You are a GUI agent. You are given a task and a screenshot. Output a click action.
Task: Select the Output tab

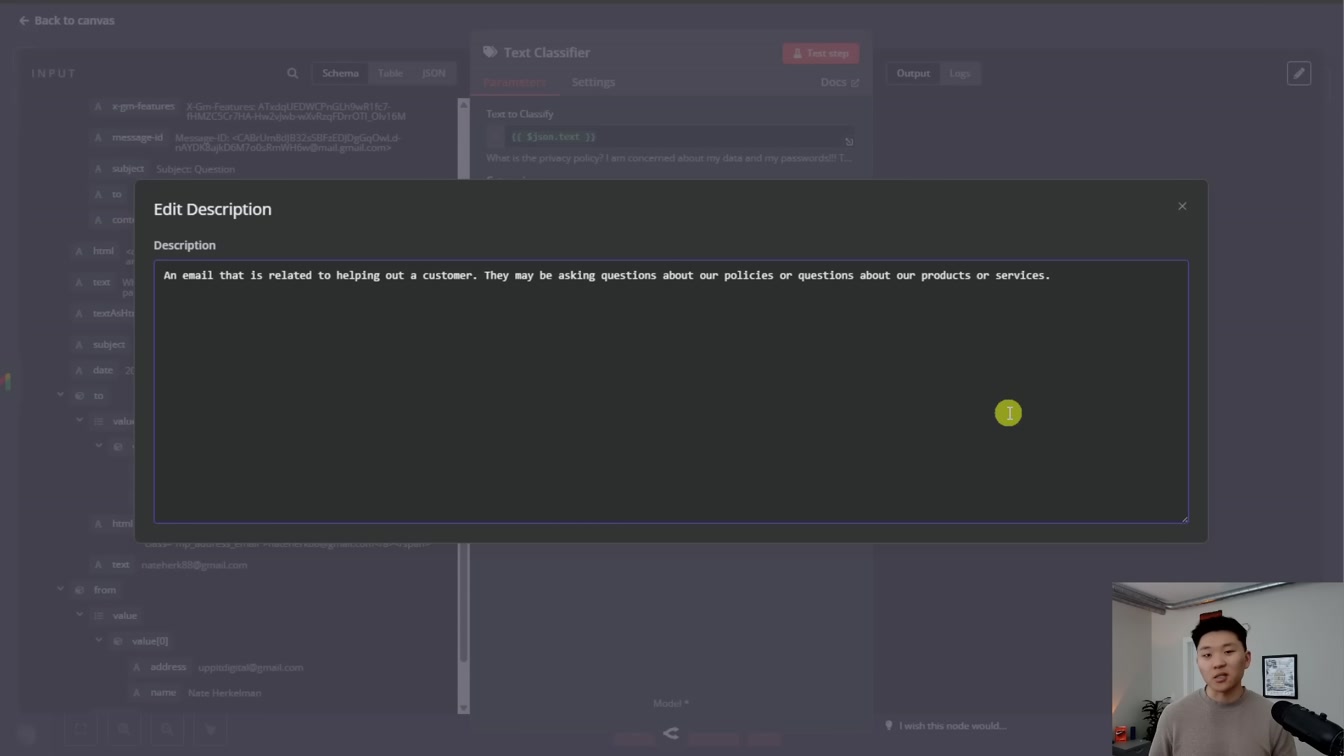[912, 73]
